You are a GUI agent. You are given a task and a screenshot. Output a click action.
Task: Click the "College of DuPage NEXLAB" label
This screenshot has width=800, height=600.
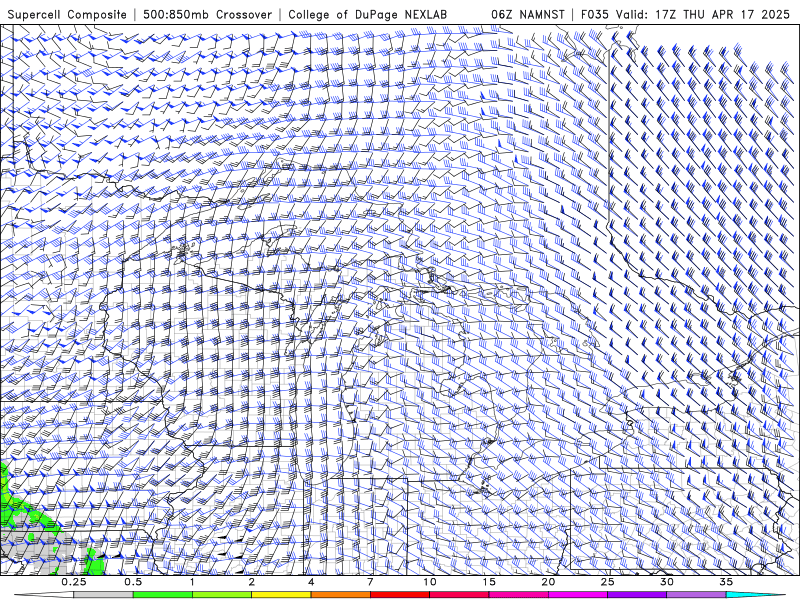coord(367,15)
